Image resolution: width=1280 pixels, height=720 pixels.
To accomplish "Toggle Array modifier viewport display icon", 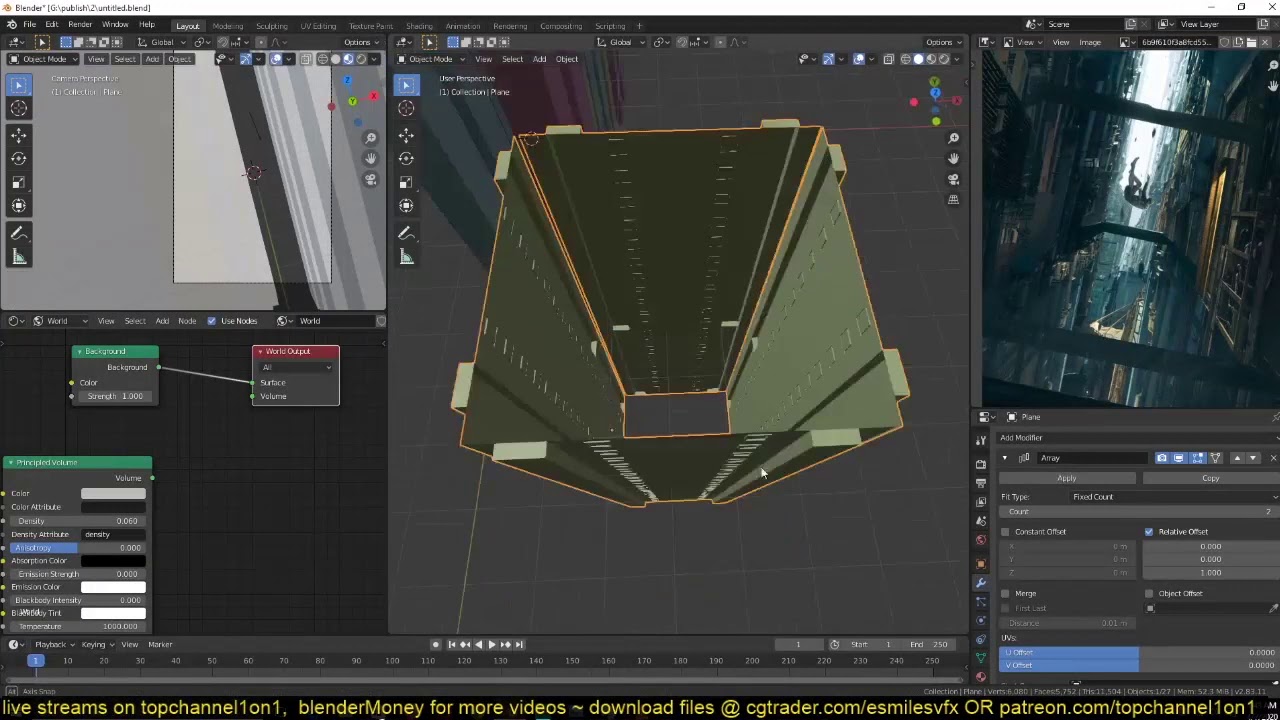I will tap(1180, 458).
